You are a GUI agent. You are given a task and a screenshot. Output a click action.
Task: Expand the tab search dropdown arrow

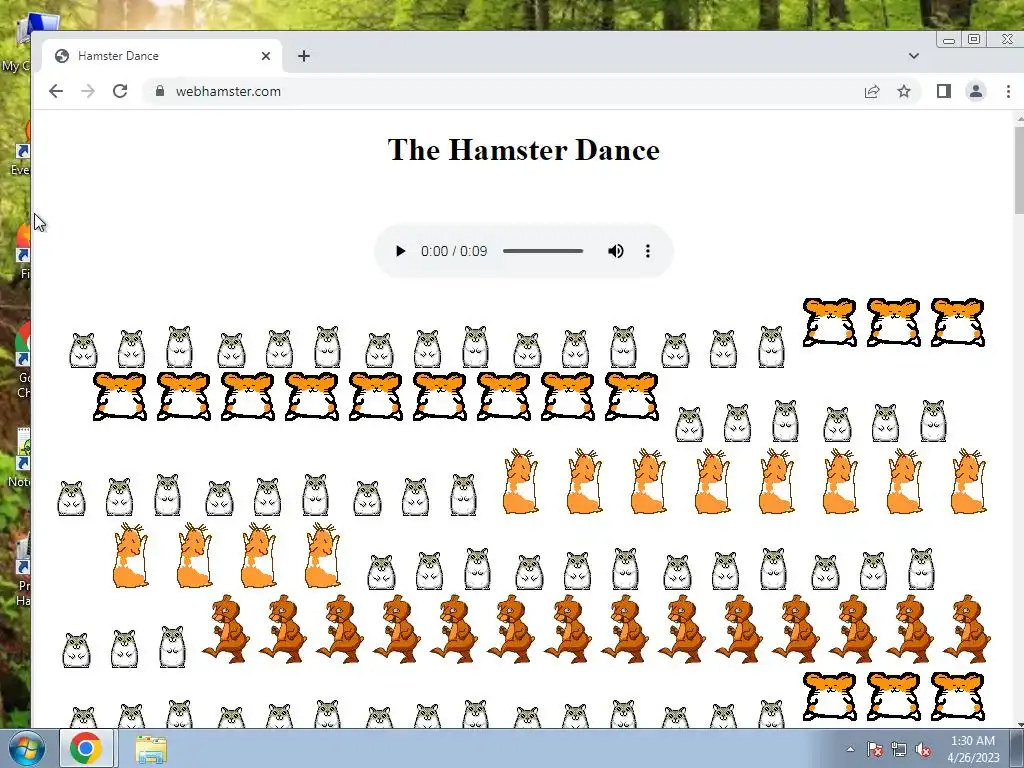914,56
